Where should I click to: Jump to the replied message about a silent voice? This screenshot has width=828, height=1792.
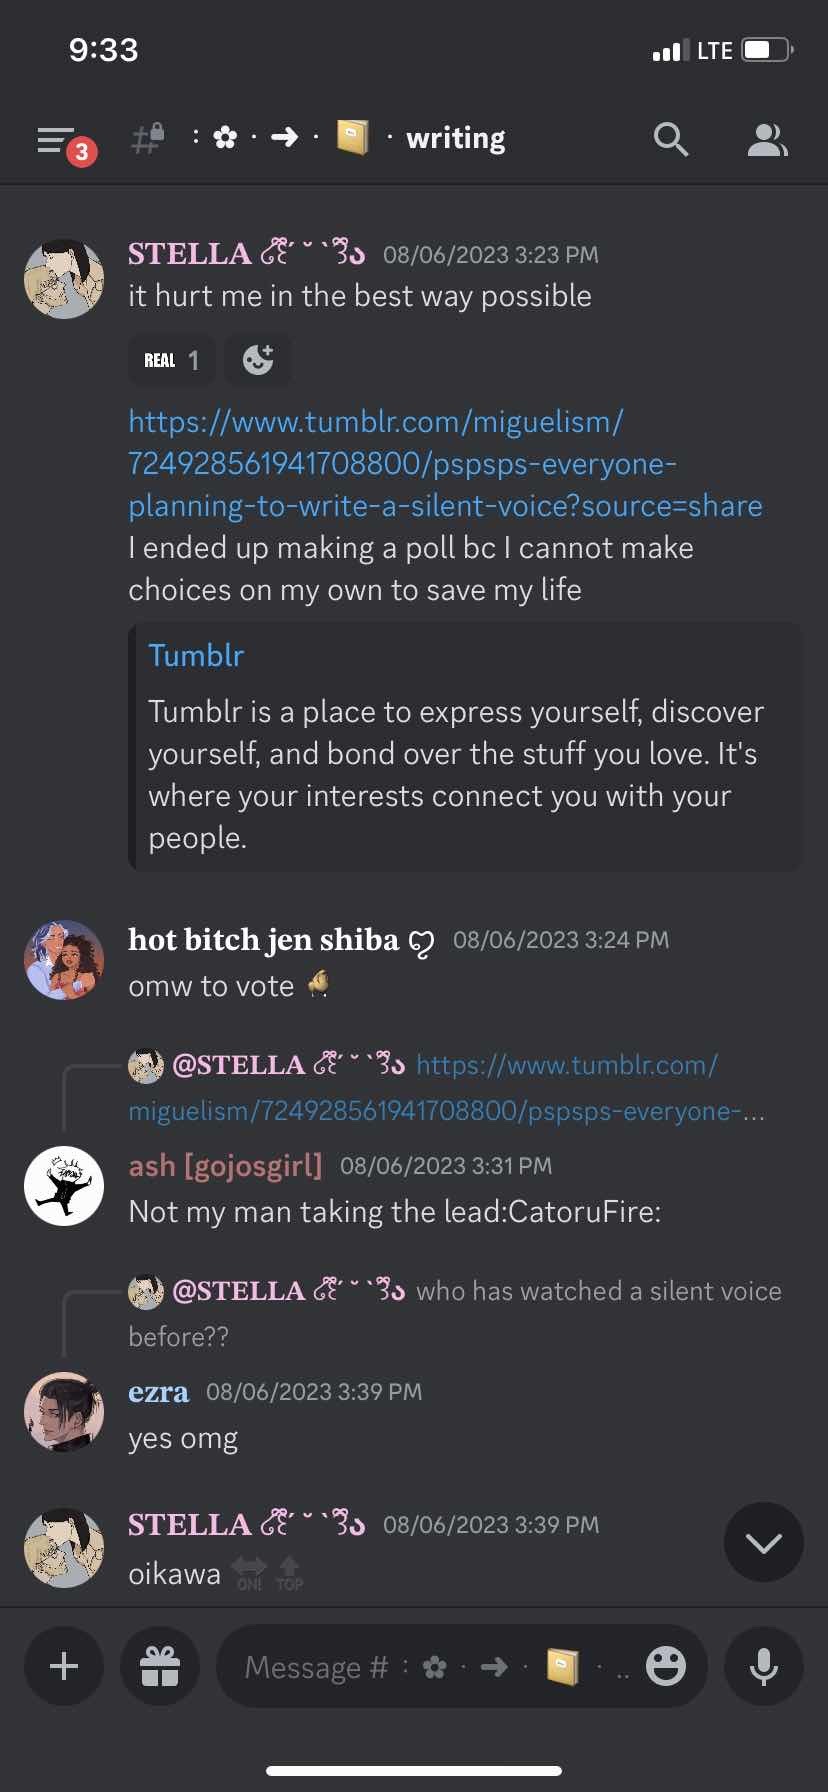click(598, 1291)
